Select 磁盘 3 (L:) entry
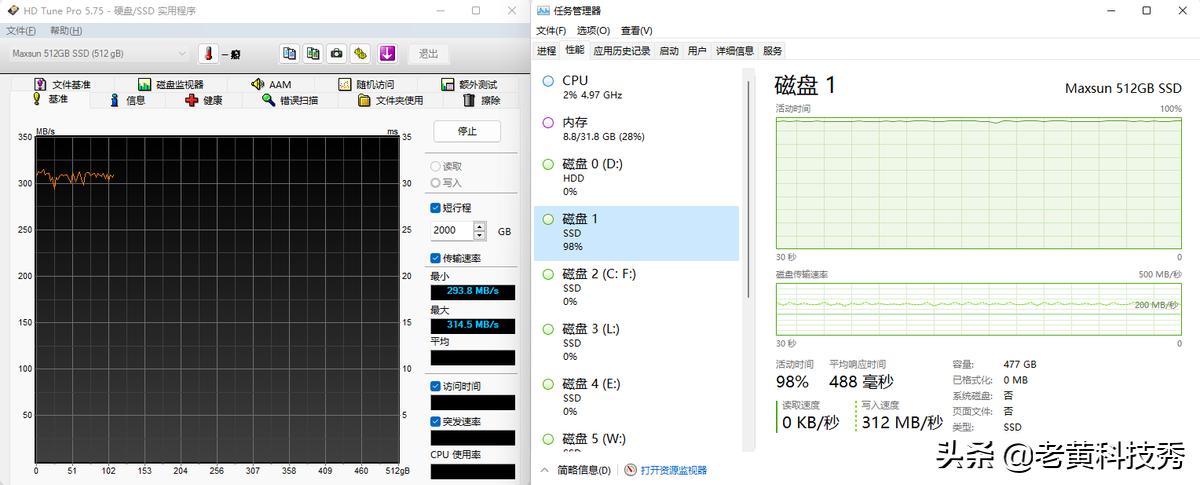Screen dimensions: 1200x485 637,342
